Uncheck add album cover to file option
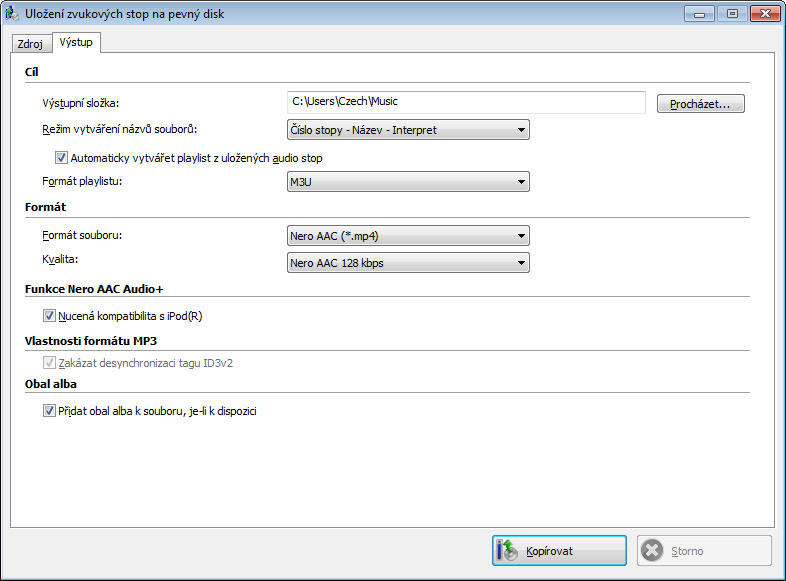Screen dimensions: 786x581 [x=49, y=411]
